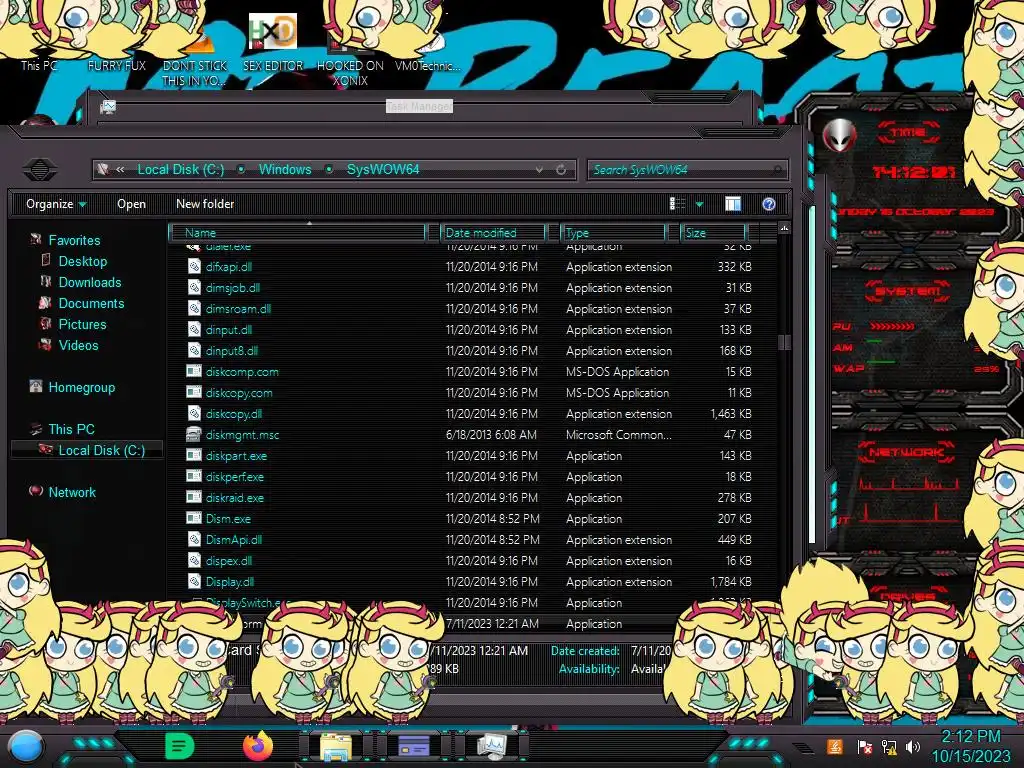Open the green notes app in taskbar
This screenshot has height=768, width=1024.
point(180,746)
